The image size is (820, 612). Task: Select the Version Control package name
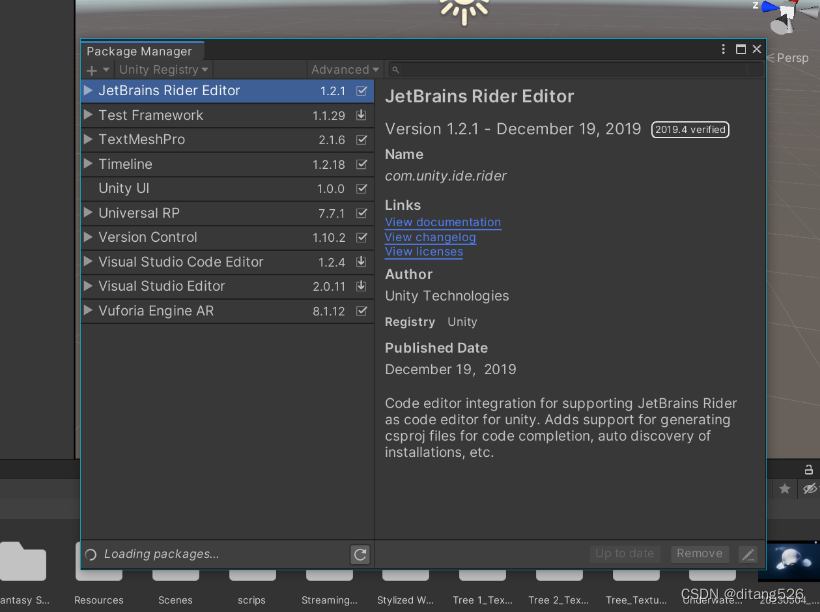[148, 237]
